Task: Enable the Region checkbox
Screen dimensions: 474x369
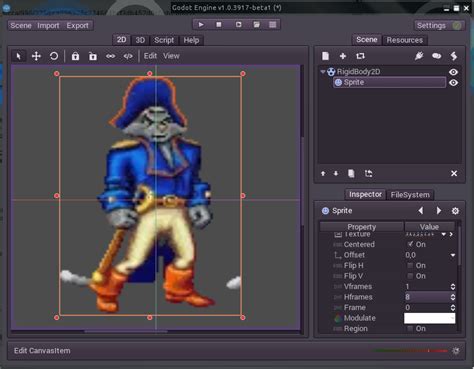Action: 410,329
